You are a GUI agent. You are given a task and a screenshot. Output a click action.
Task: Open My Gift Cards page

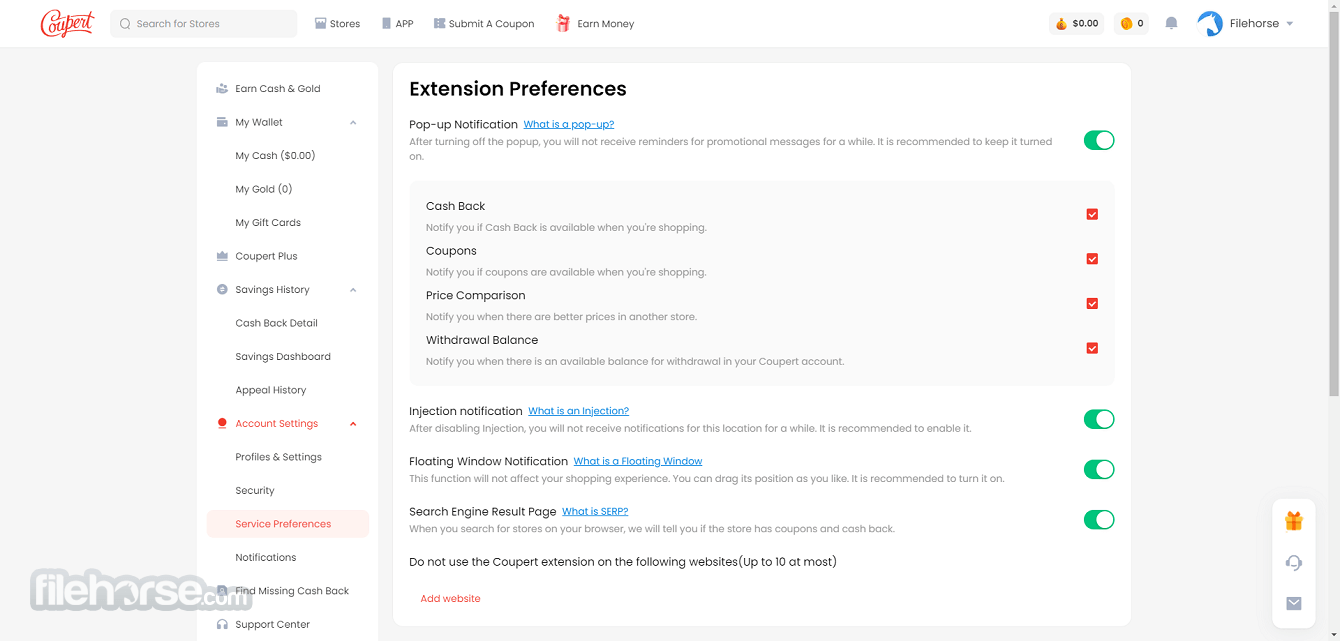point(268,223)
